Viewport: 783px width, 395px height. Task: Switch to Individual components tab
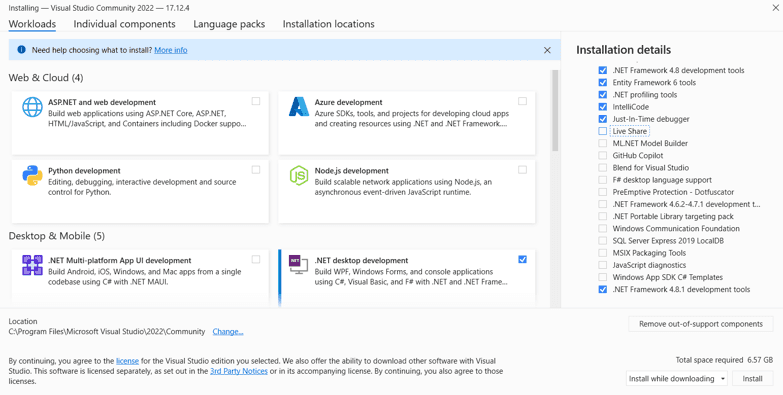coord(124,24)
